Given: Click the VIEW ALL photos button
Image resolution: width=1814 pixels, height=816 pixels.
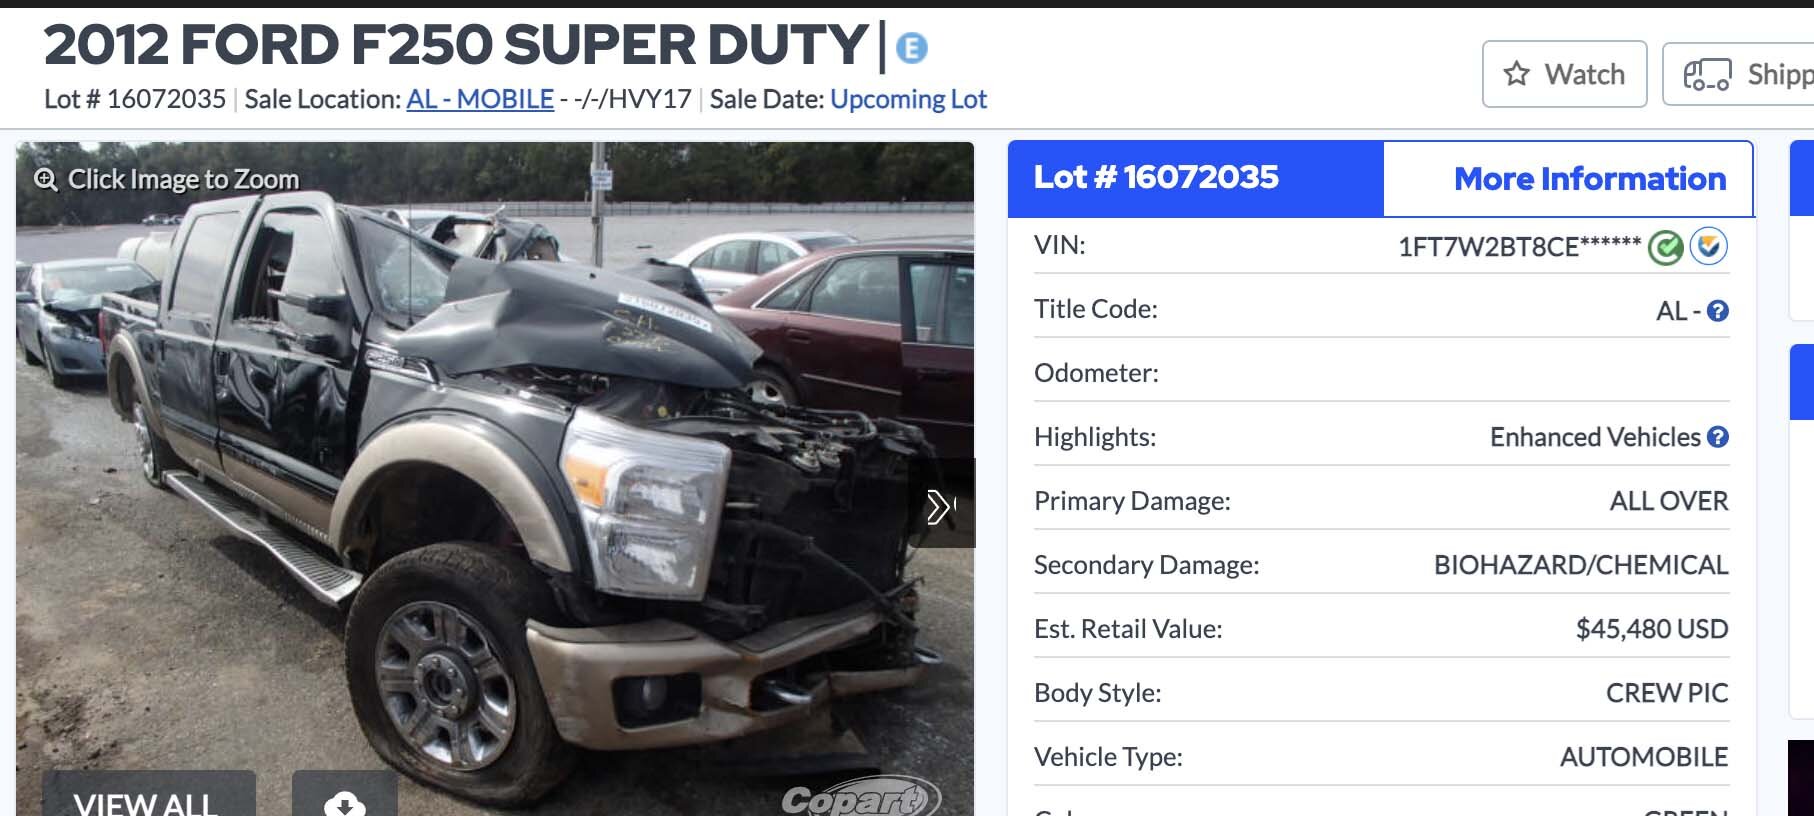Looking at the screenshot, I should point(149,797).
